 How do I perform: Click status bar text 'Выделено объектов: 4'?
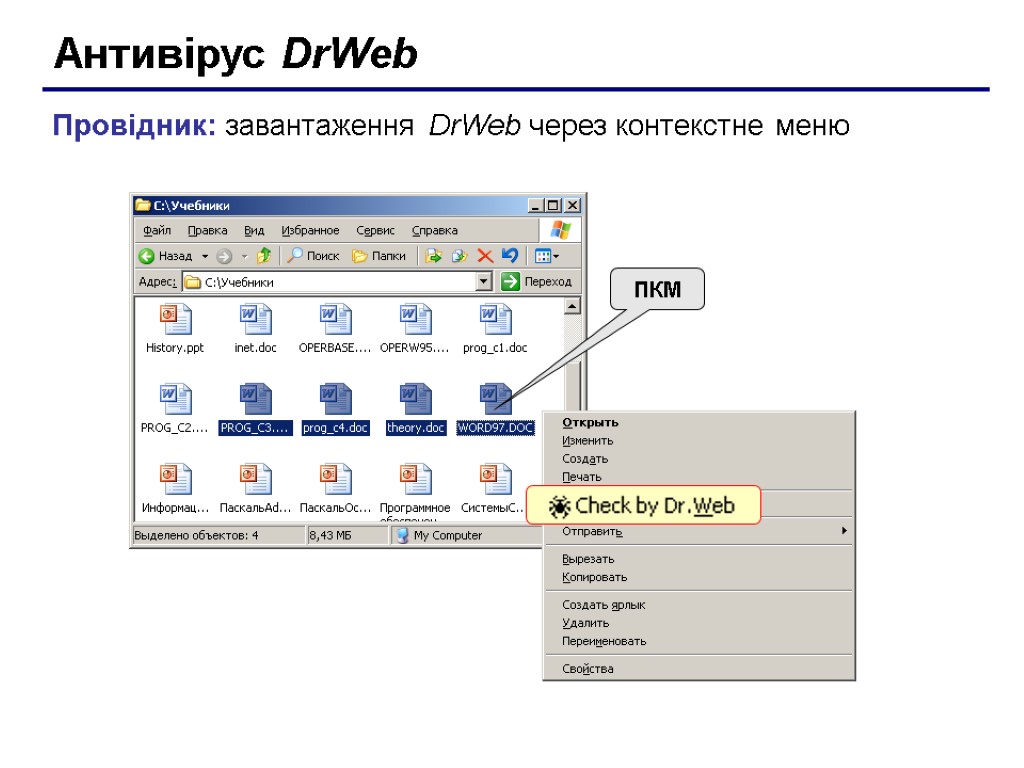coord(197,536)
